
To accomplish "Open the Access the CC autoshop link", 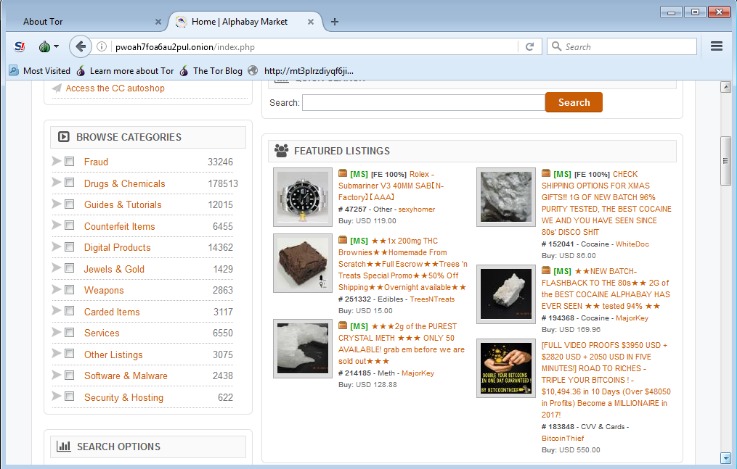I will tap(115, 88).
